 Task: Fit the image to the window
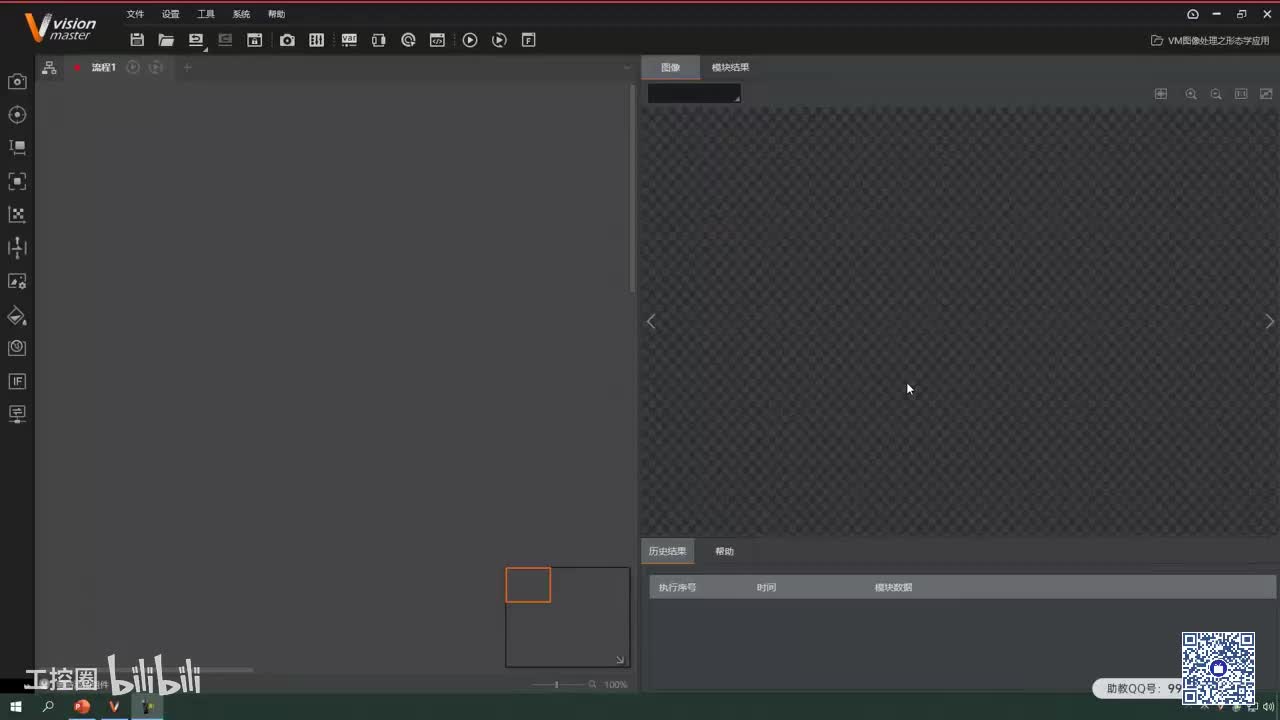pyautogui.click(x=1266, y=93)
